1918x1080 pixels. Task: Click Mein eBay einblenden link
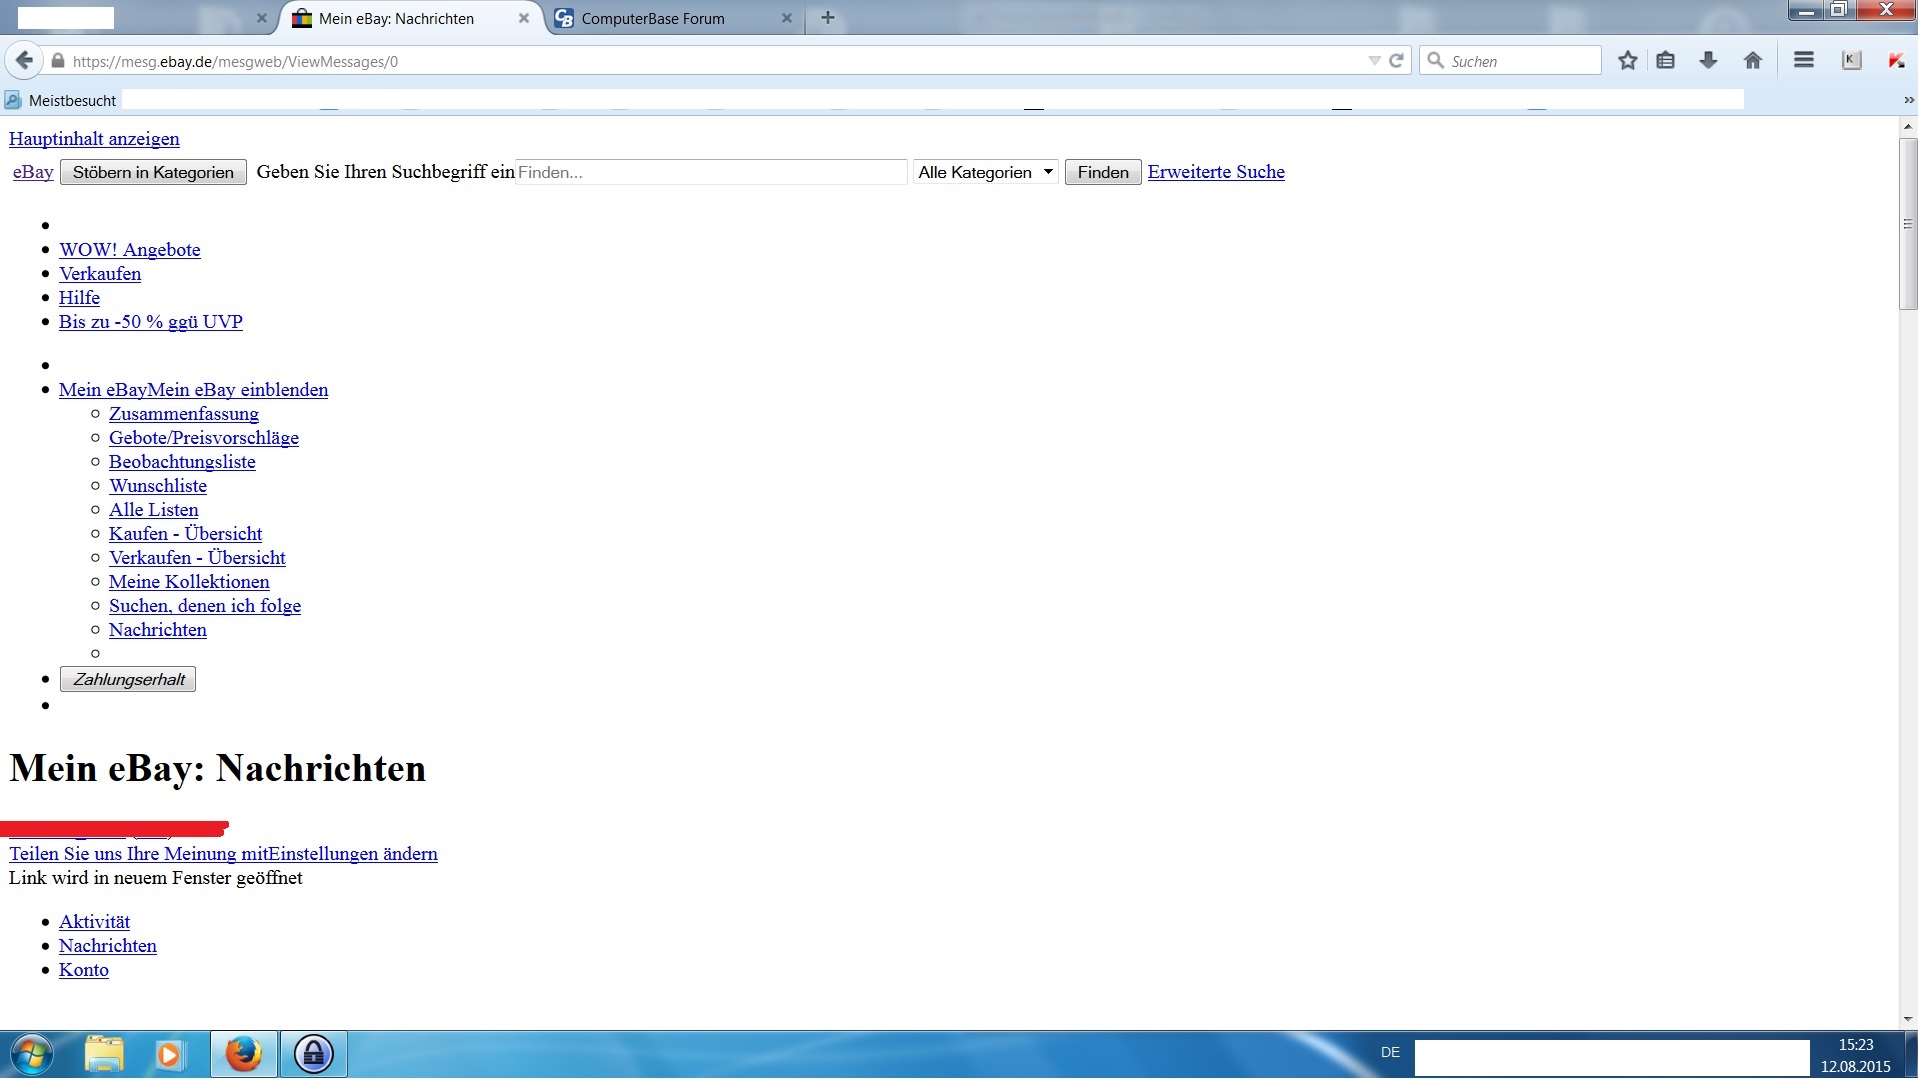[x=238, y=390]
